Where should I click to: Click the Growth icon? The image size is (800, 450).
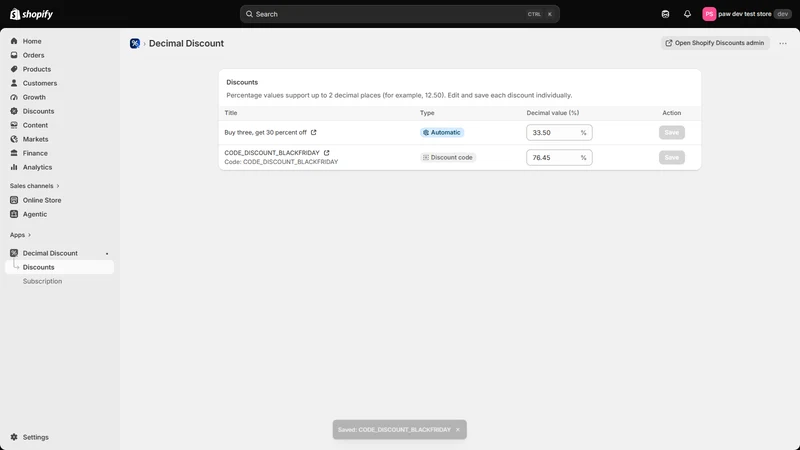[14, 97]
